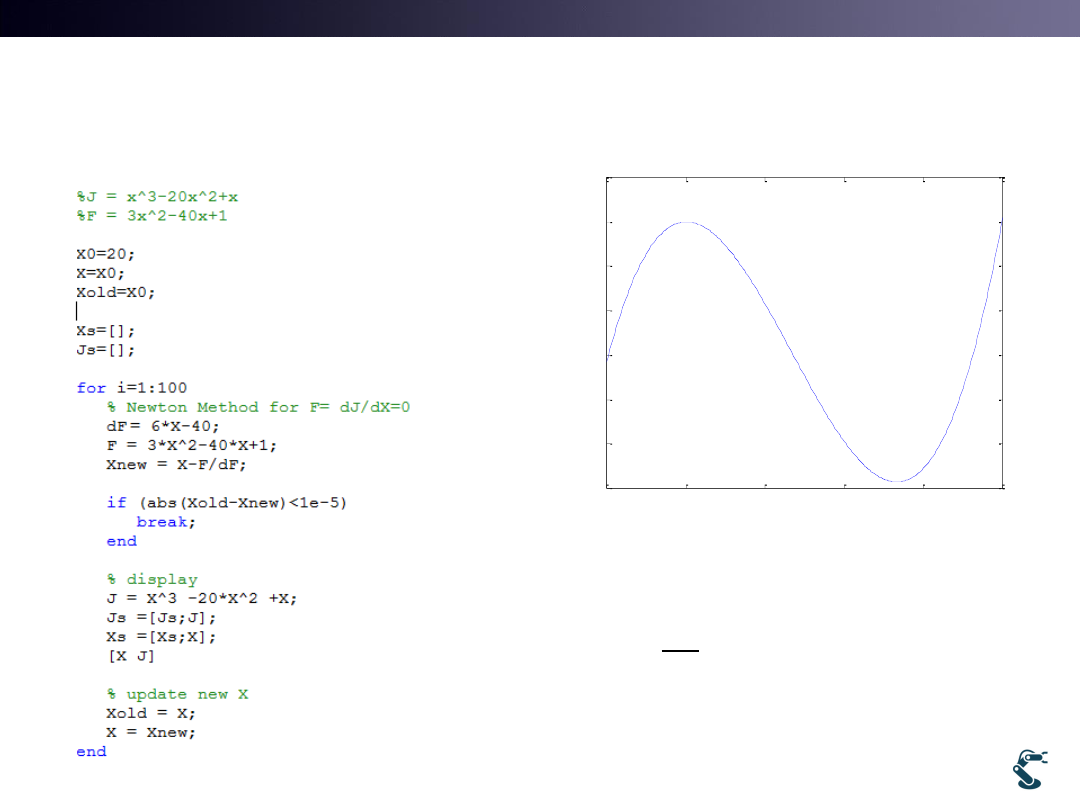Click the text cursor below 'Xold=X0;'

(x=78, y=311)
